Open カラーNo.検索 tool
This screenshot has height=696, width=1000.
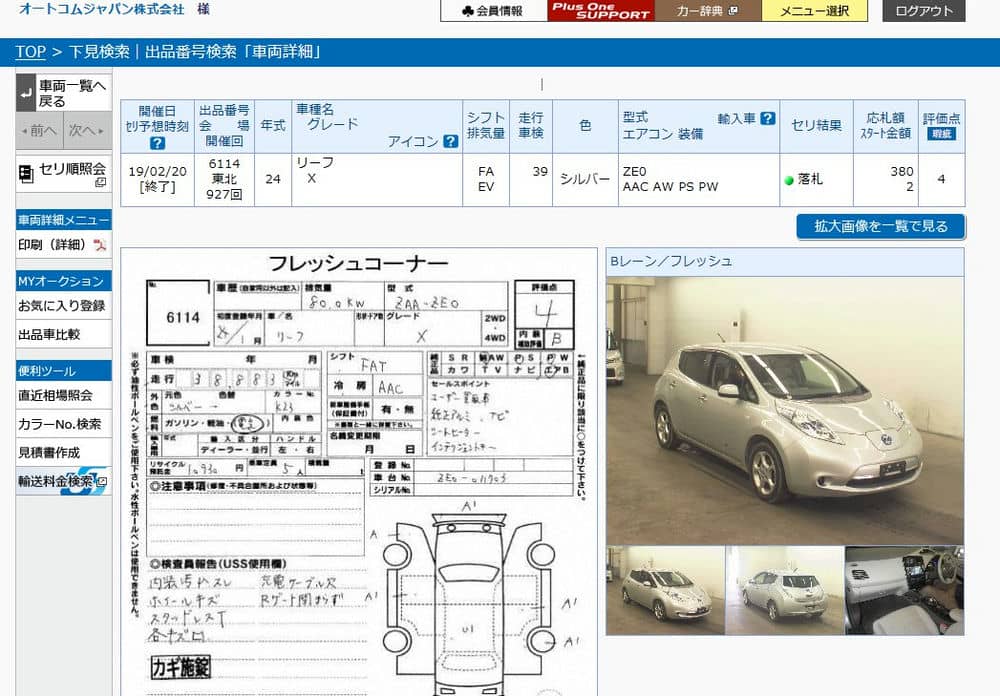pos(60,424)
